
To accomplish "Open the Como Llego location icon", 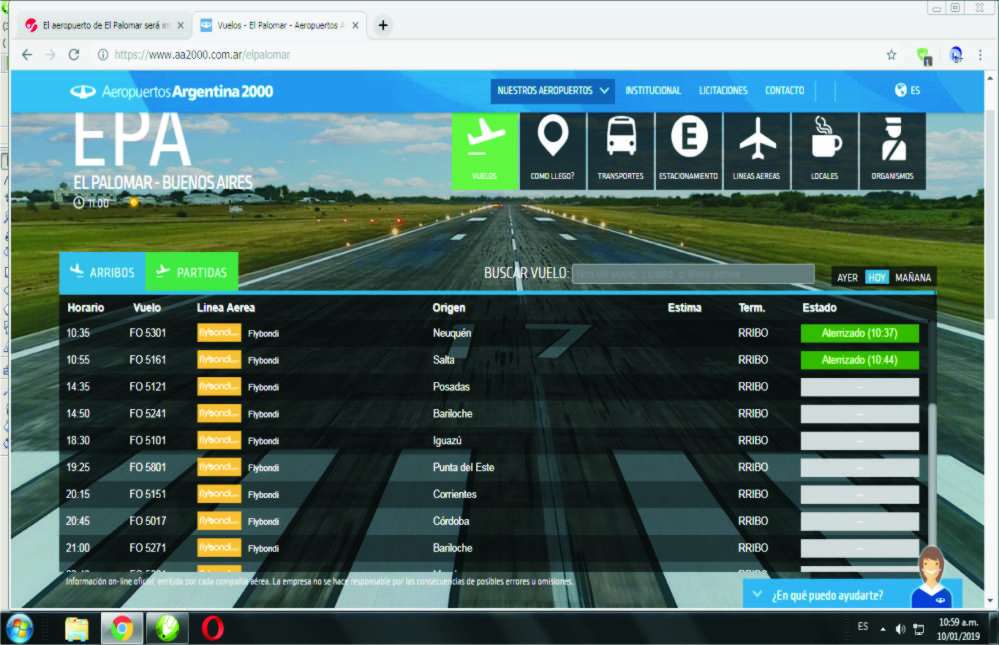I will pyautogui.click(x=553, y=150).
